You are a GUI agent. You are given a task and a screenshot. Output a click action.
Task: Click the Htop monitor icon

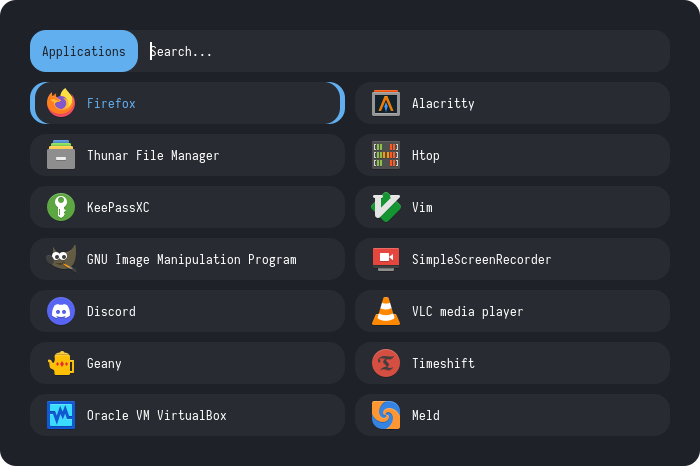tap(386, 155)
